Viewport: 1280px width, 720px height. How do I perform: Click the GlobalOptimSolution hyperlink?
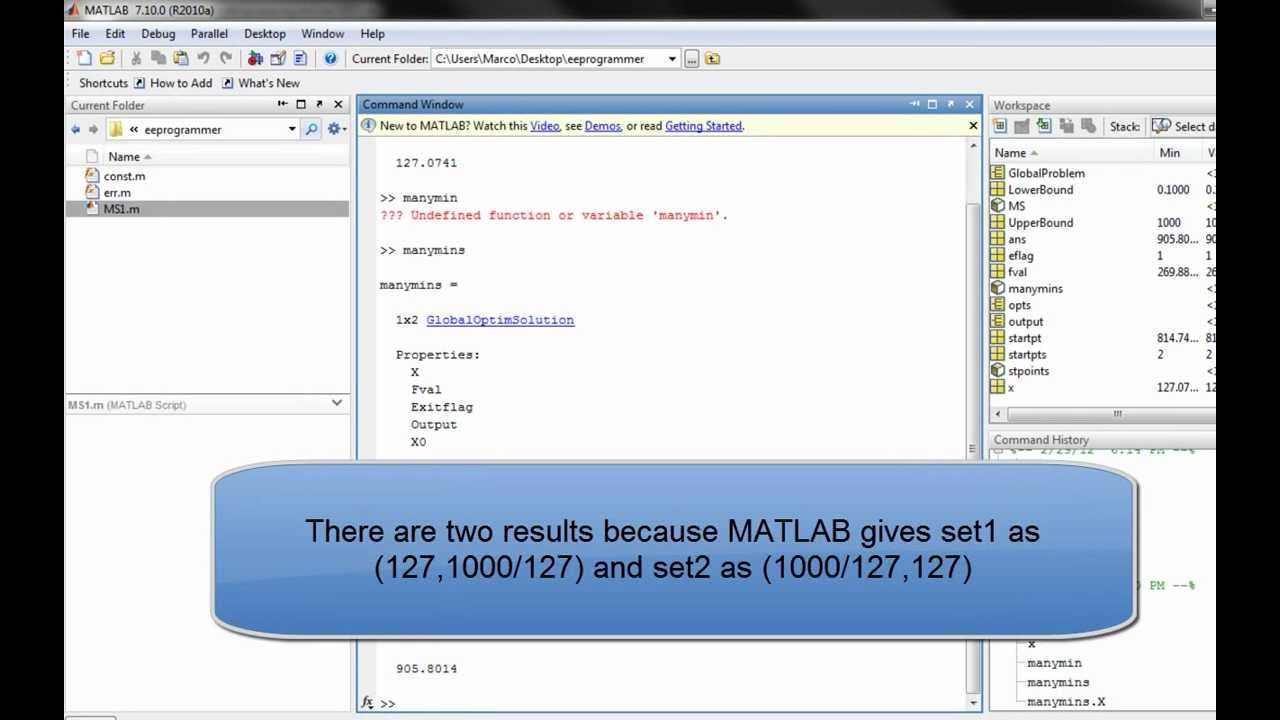[500, 320]
